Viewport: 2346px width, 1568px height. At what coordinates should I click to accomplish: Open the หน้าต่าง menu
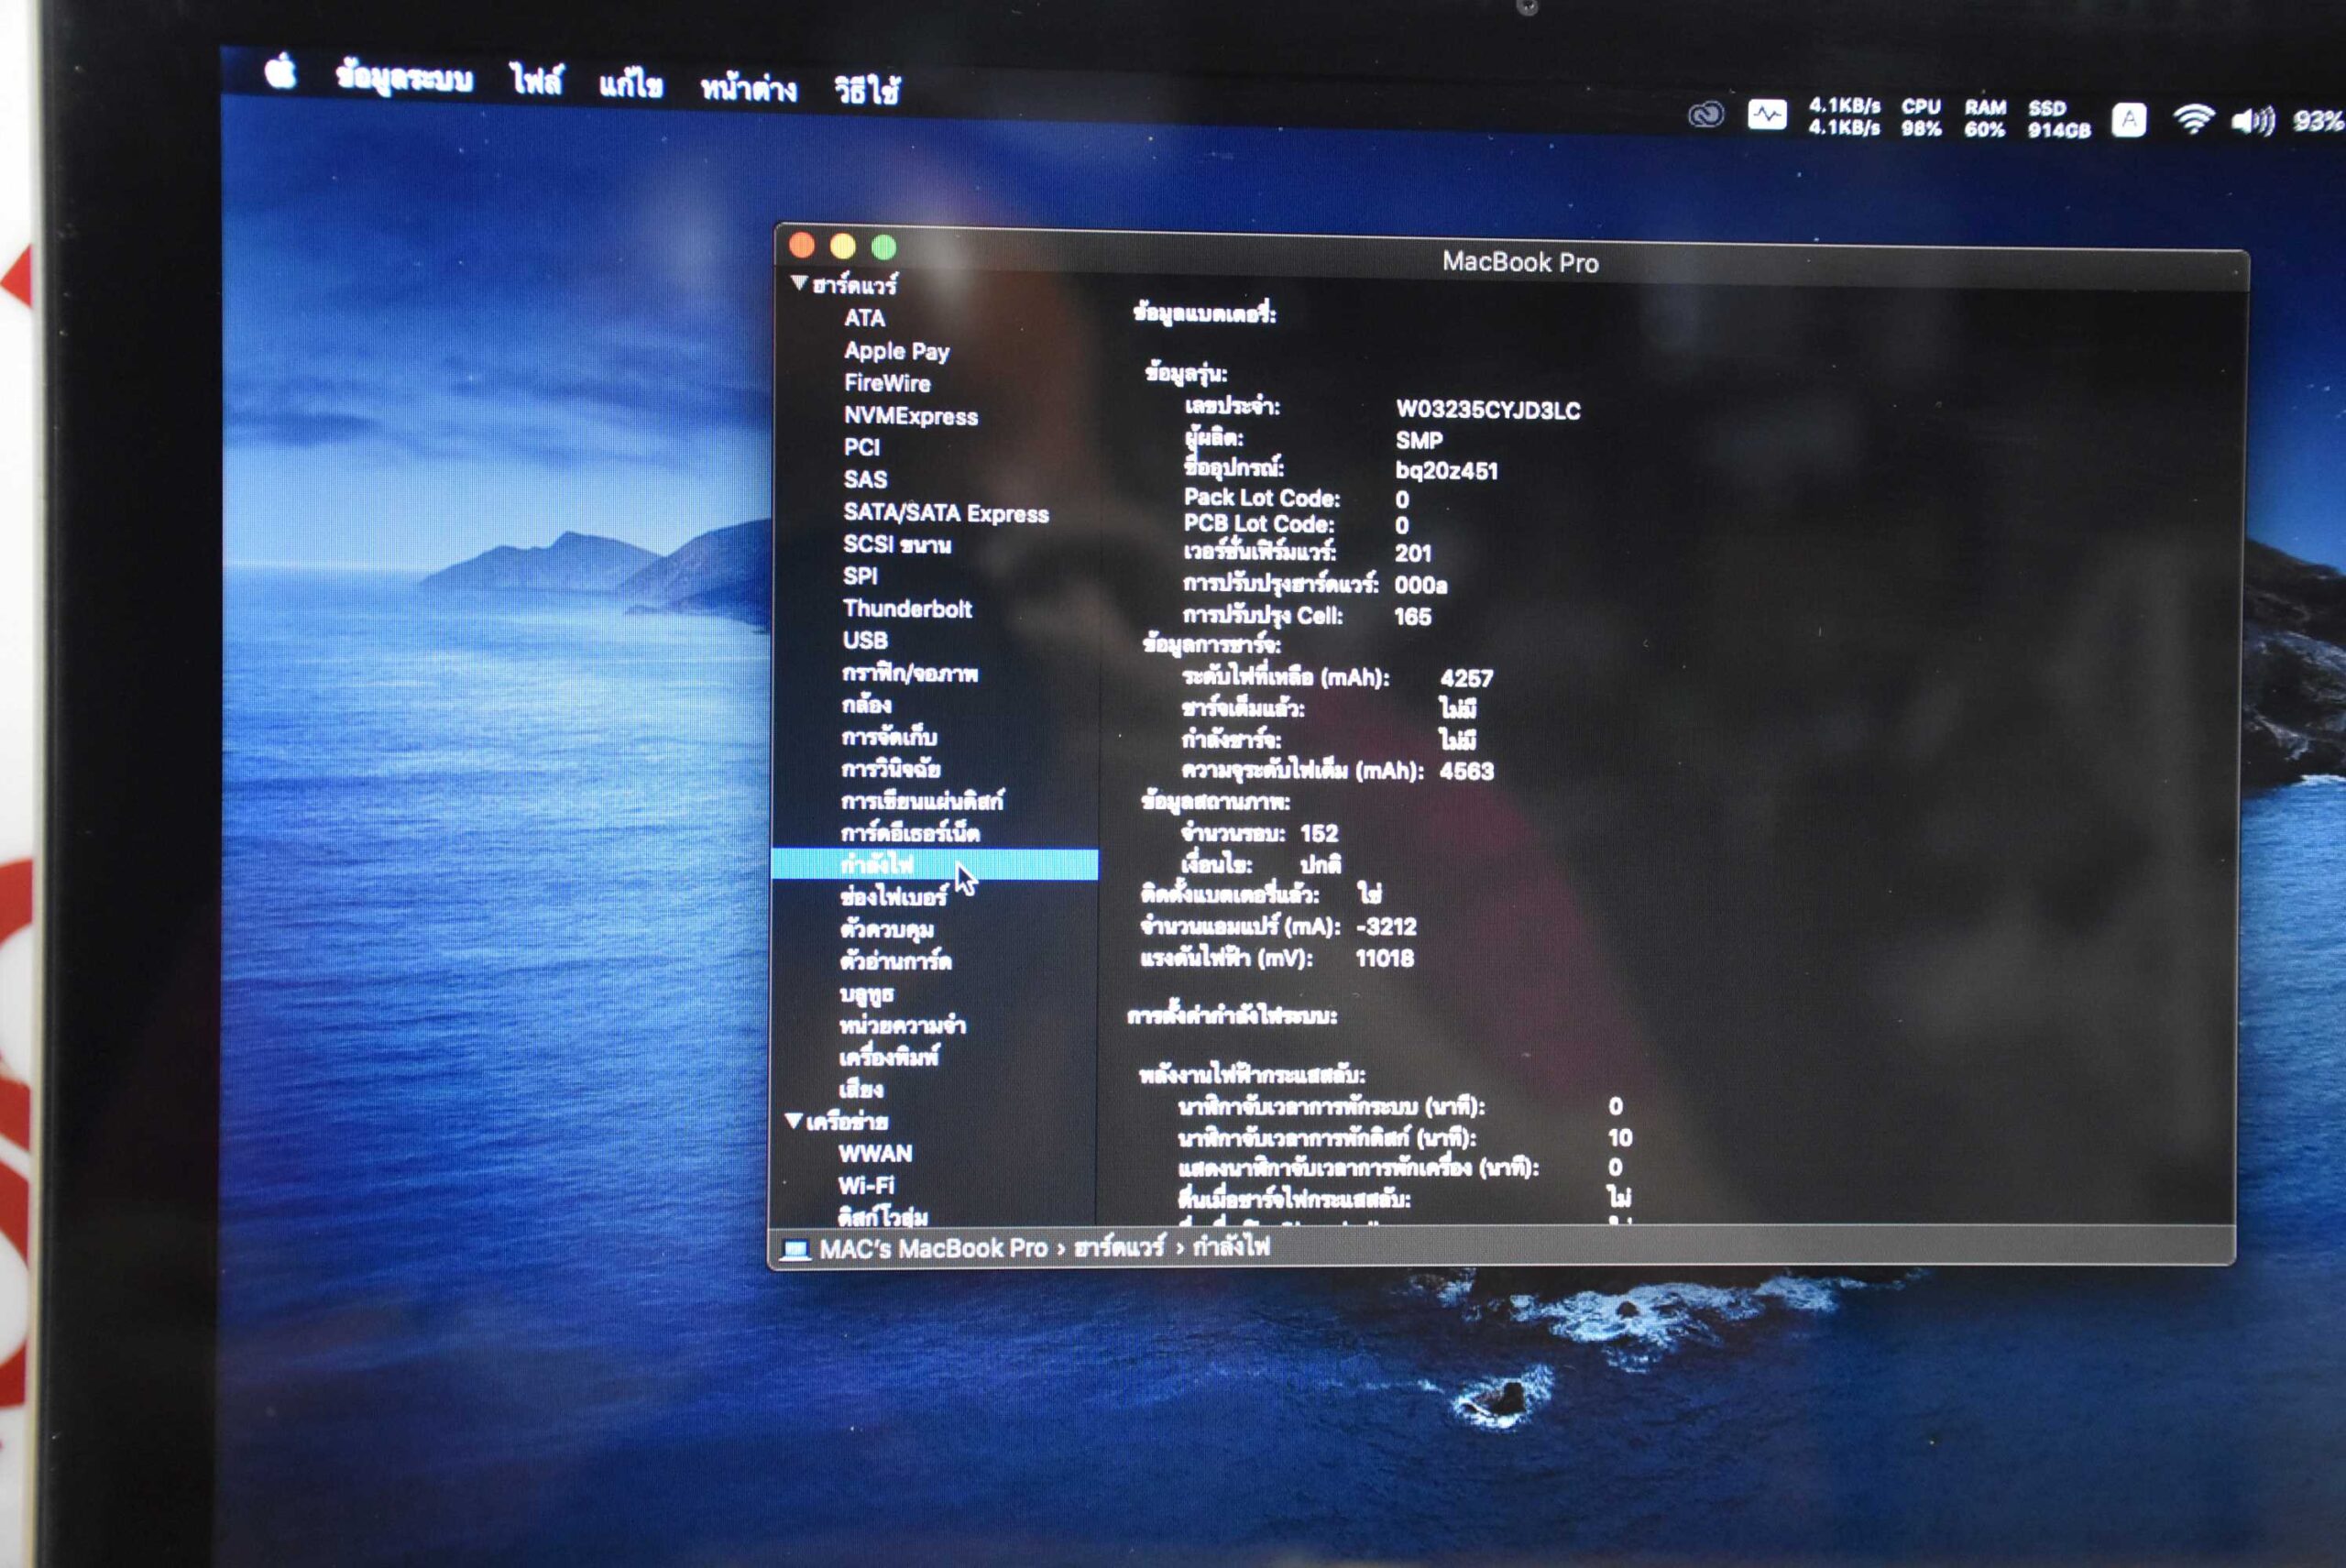pos(748,89)
